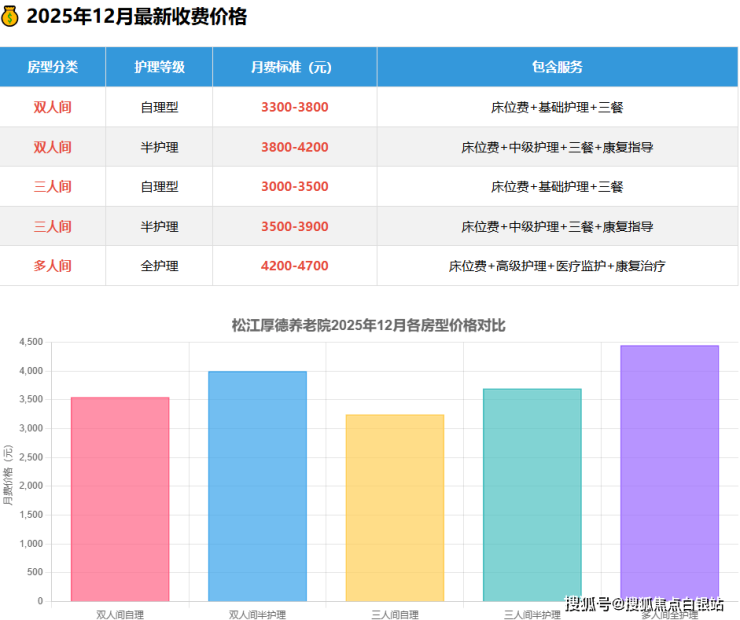This screenshot has width=740, height=620.
Task: Select the 4200-4700 price cell
Action: pyautogui.click(x=294, y=266)
